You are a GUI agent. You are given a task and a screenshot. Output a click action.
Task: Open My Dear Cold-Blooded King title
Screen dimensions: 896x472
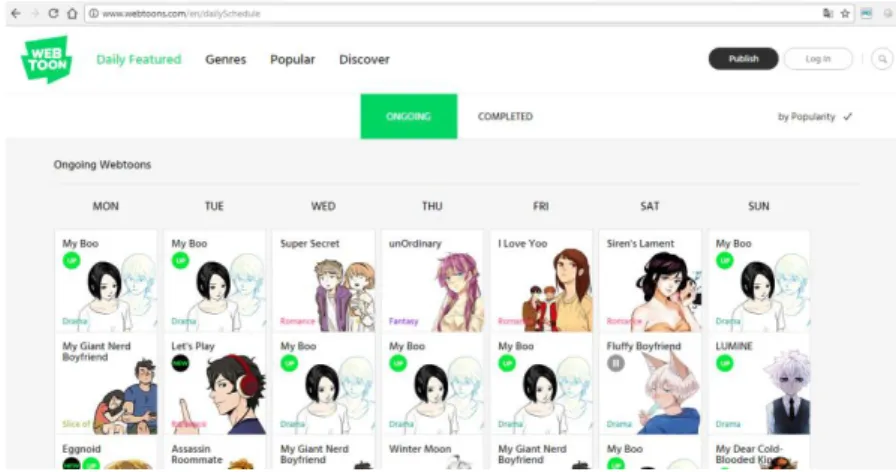(749, 454)
